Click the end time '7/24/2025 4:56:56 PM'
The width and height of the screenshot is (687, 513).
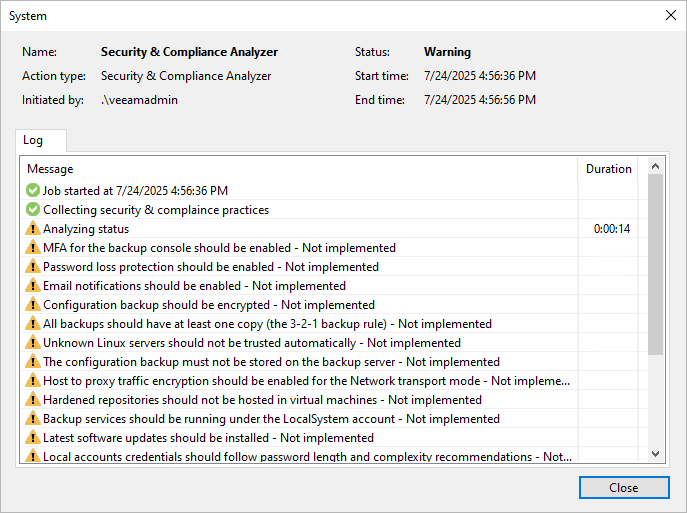pyautogui.click(x=480, y=100)
